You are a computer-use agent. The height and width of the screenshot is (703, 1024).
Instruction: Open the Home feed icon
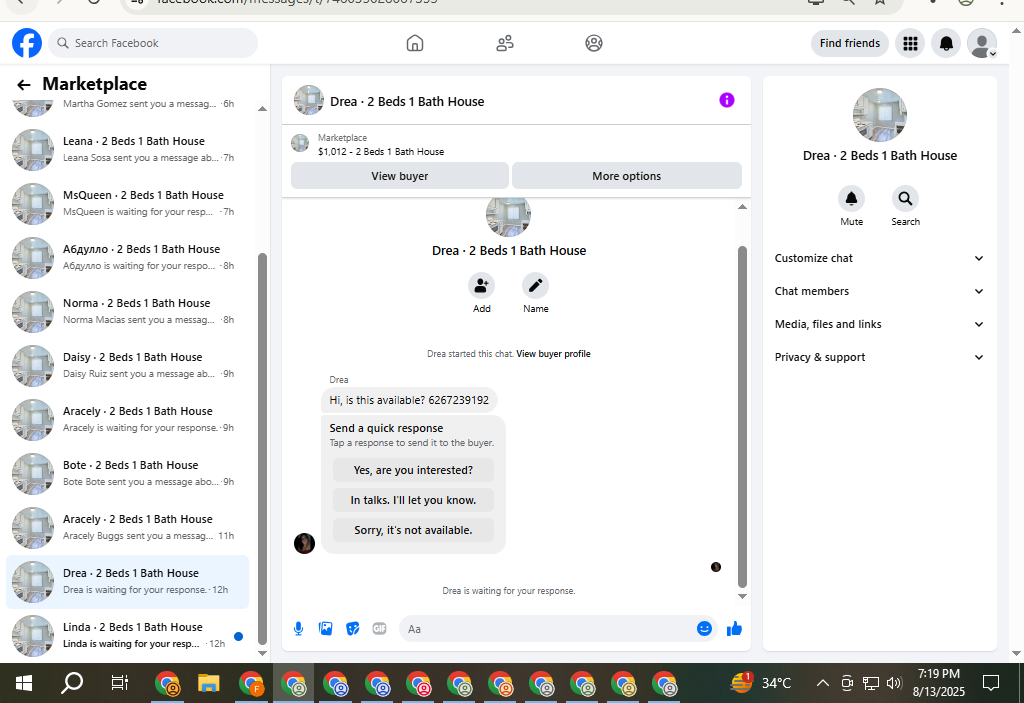click(415, 43)
